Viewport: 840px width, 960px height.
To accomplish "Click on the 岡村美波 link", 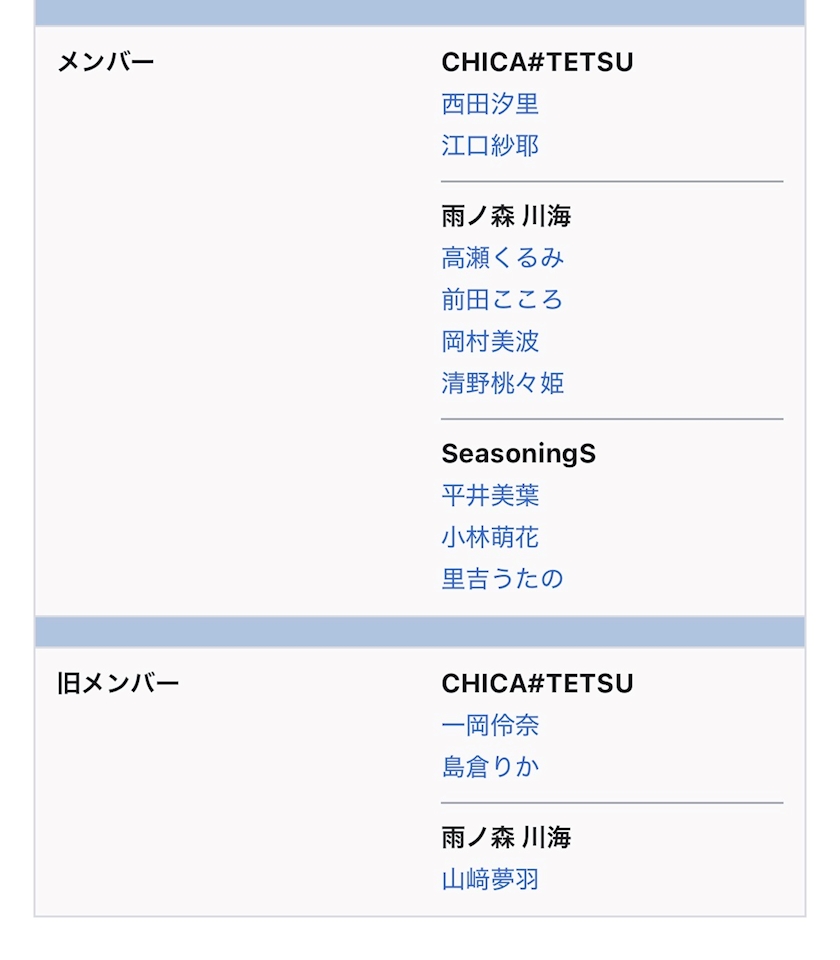I will click(x=490, y=341).
